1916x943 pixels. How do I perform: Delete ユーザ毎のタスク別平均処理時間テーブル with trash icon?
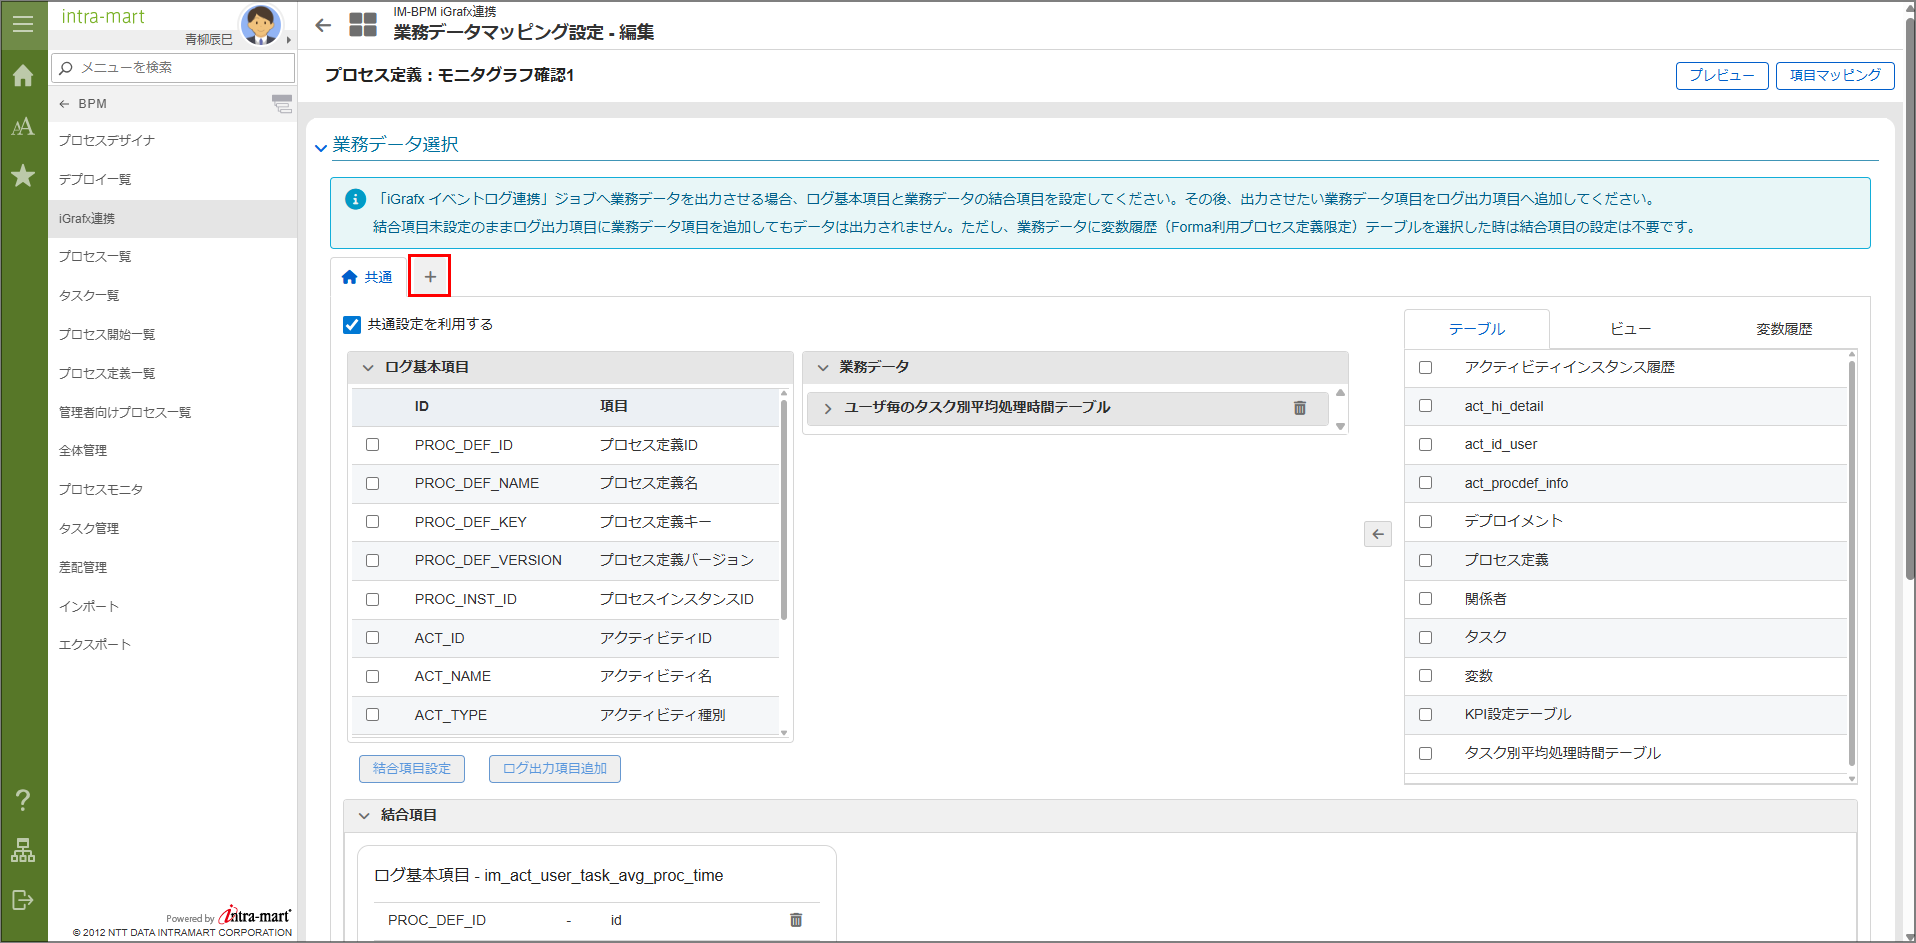[x=1299, y=408]
